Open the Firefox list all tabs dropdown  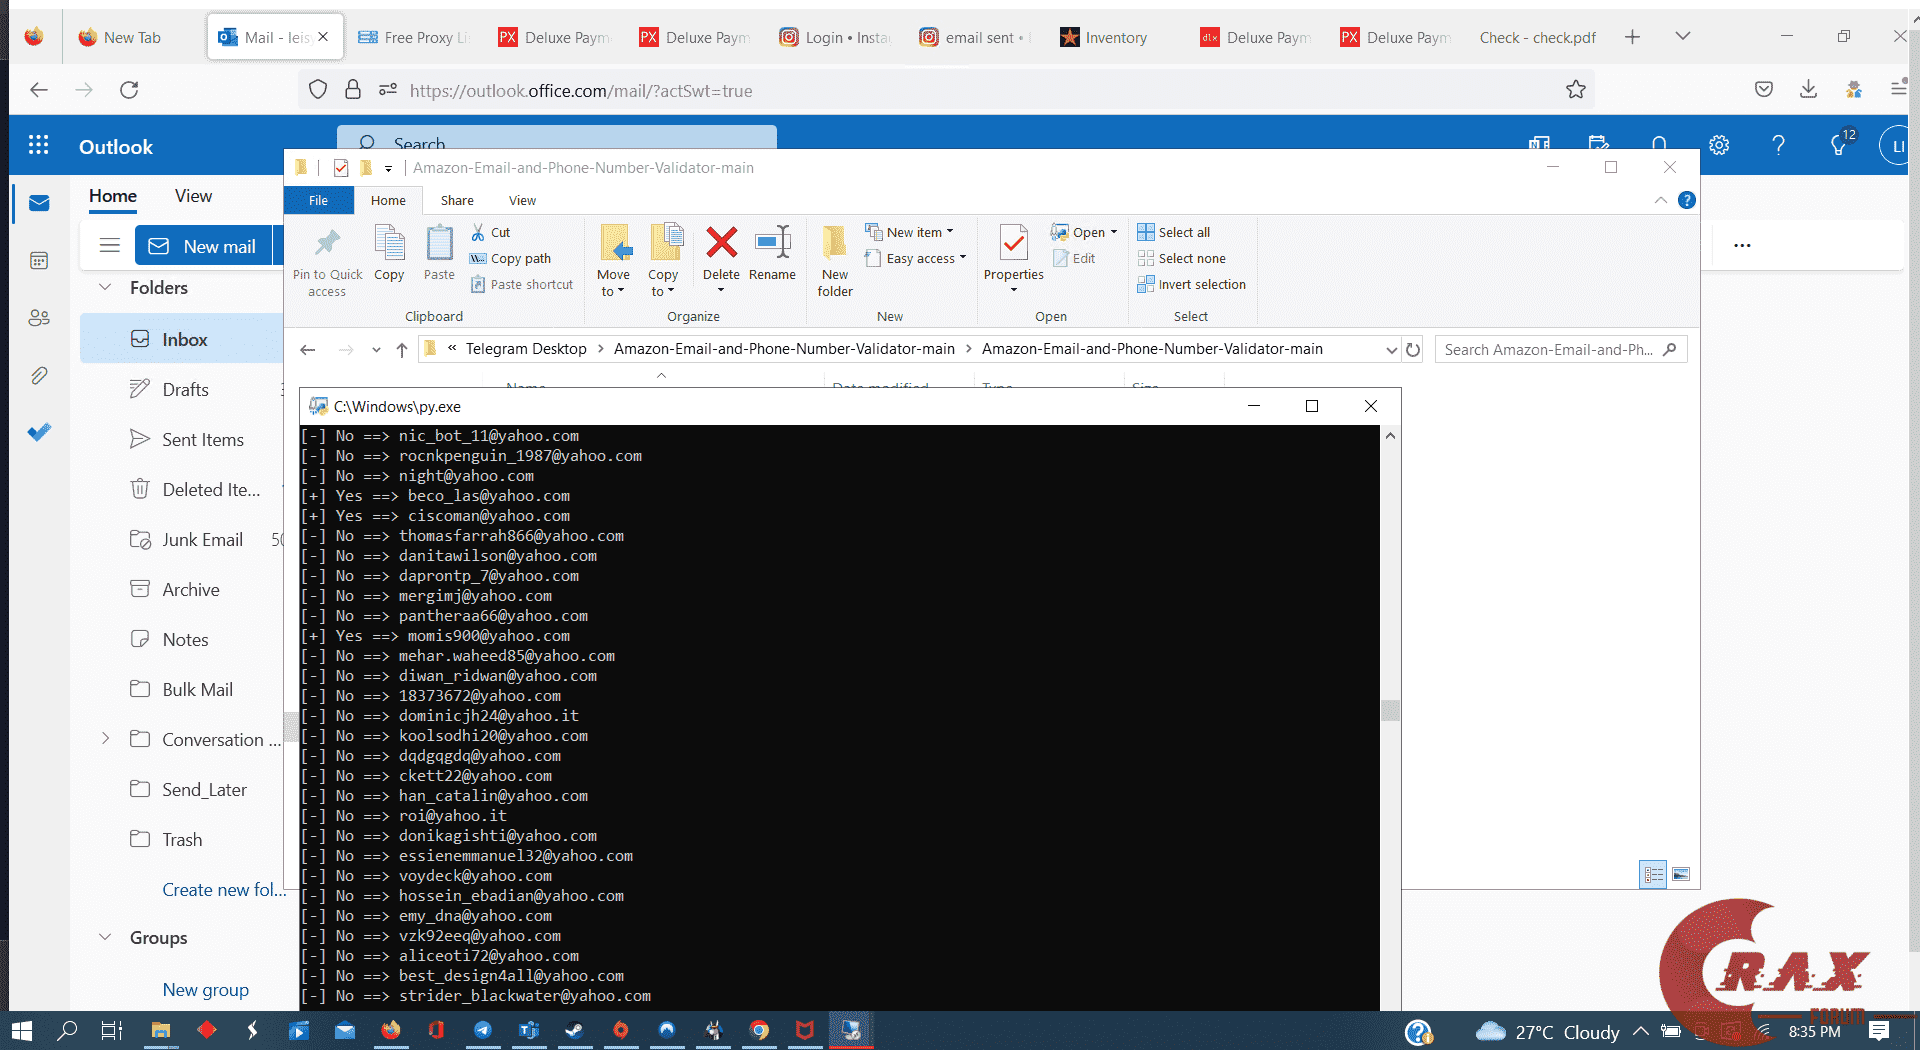[x=1683, y=37]
